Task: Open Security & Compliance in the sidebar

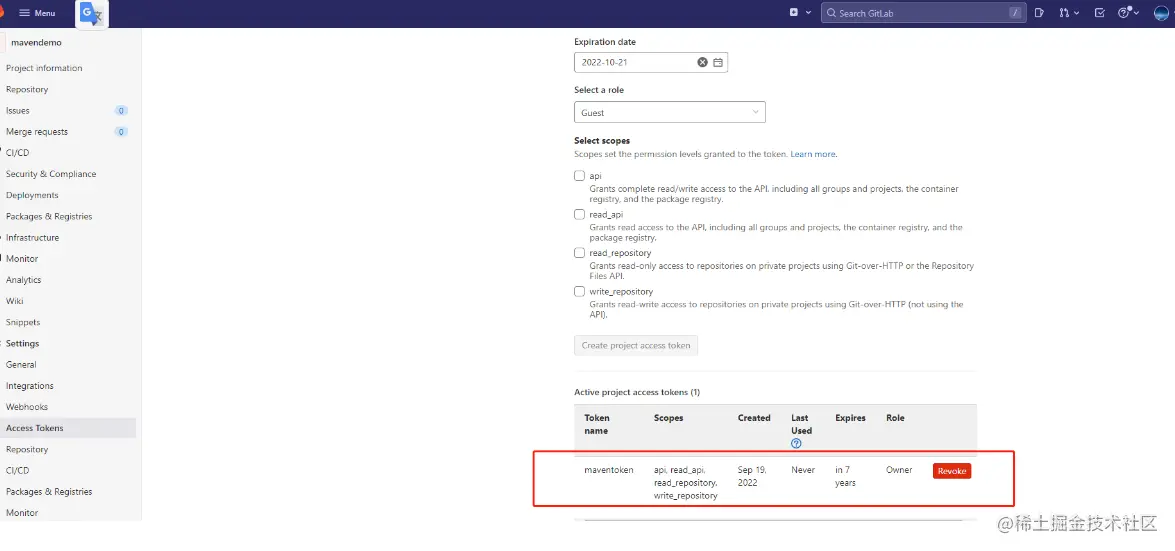Action: pos(51,174)
